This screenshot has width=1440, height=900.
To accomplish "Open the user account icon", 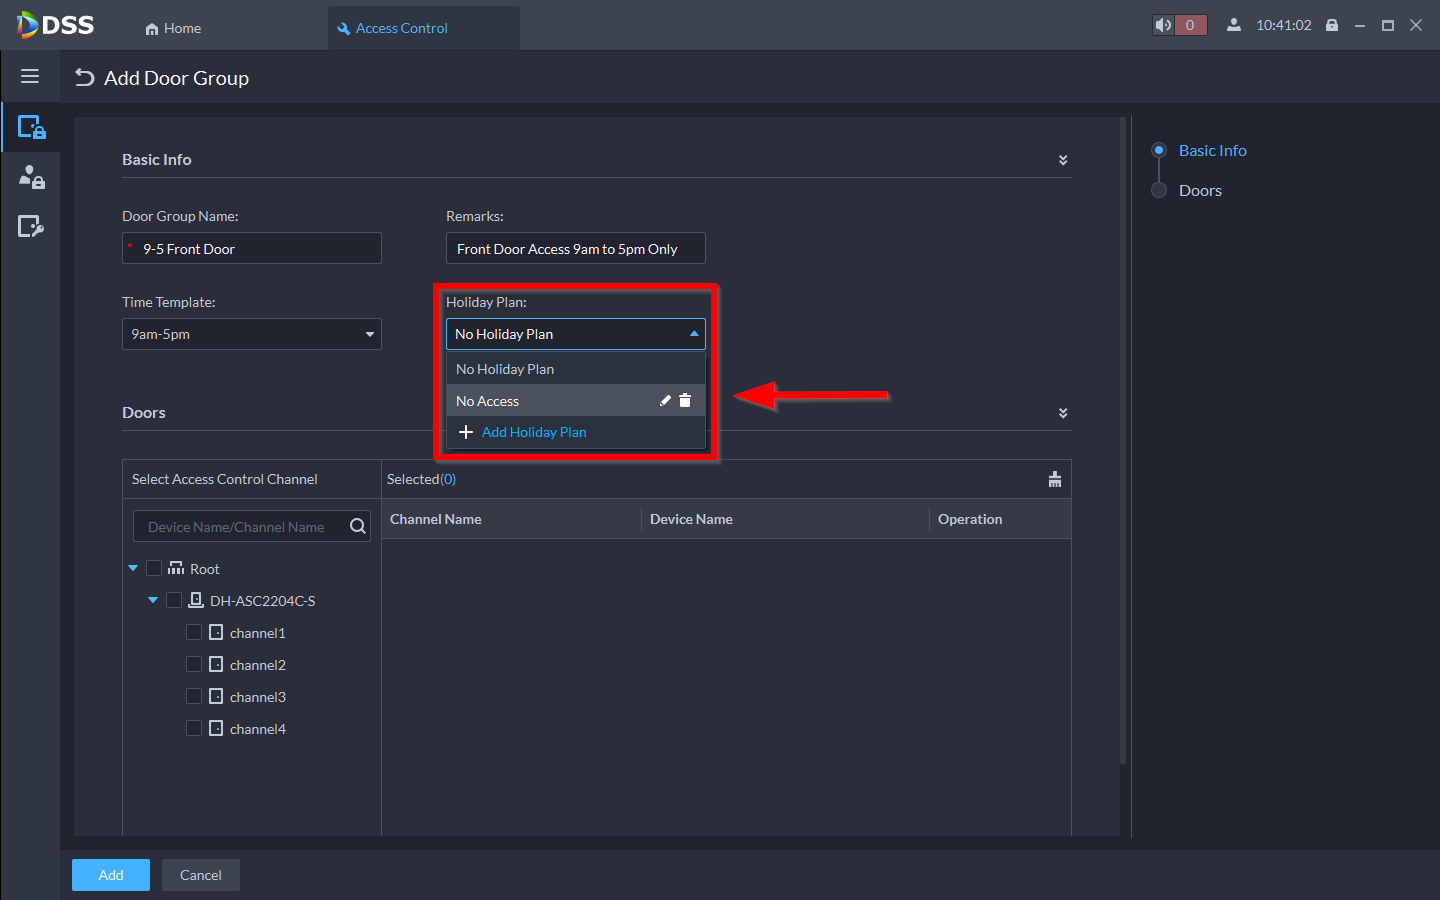I will 1234,26.
